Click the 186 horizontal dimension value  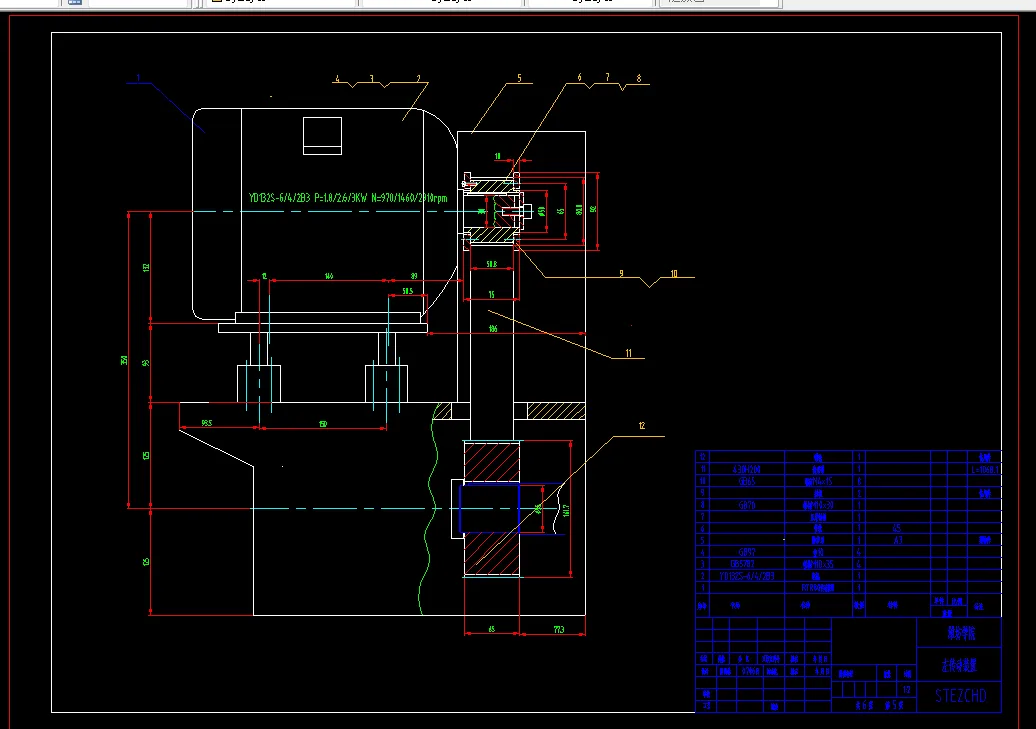point(493,328)
